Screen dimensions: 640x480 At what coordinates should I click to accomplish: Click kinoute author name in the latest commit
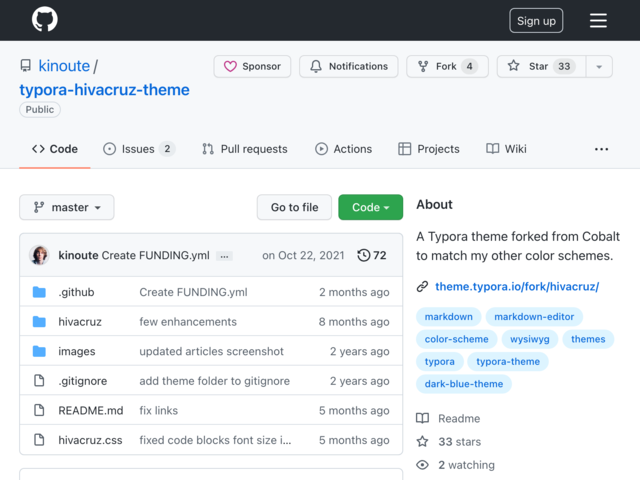click(x=78, y=256)
